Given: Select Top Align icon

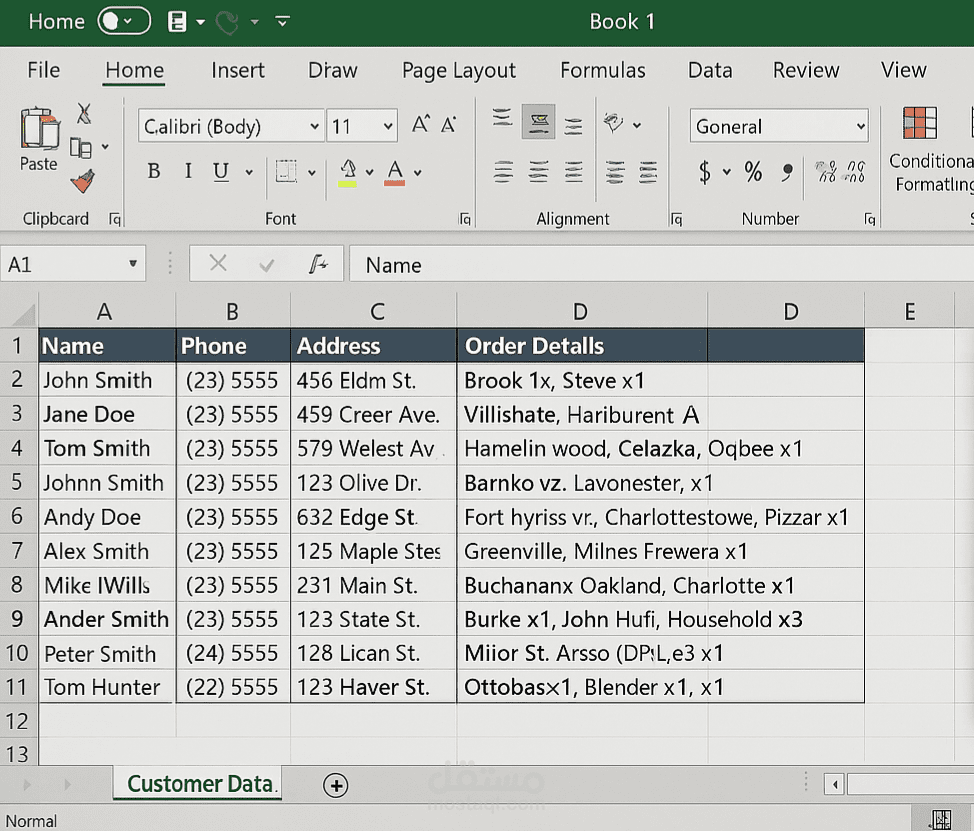Looking at the screenshot, I should click(502, 119).
